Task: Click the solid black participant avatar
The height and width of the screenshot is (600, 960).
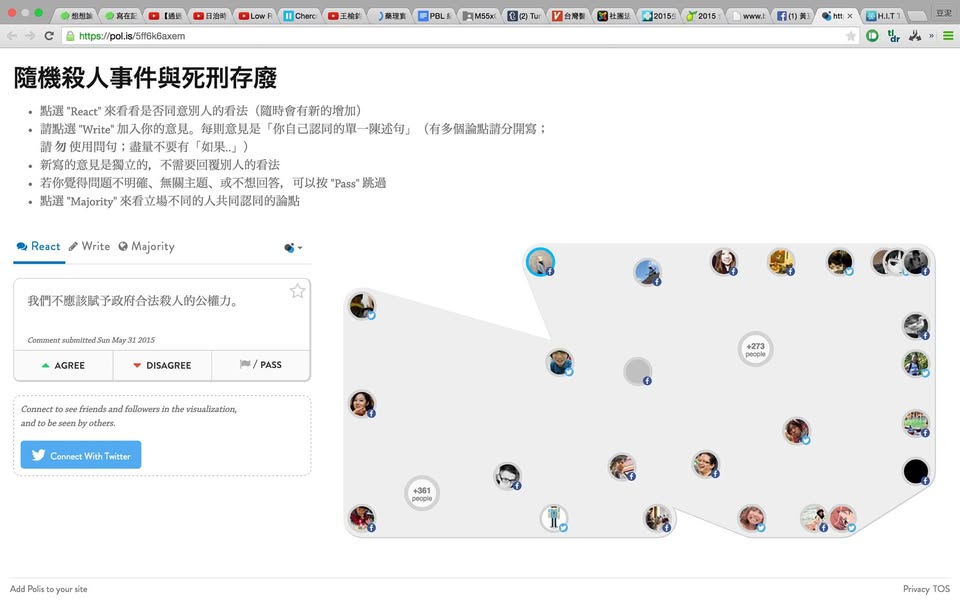Action: (x=915, y=471)
